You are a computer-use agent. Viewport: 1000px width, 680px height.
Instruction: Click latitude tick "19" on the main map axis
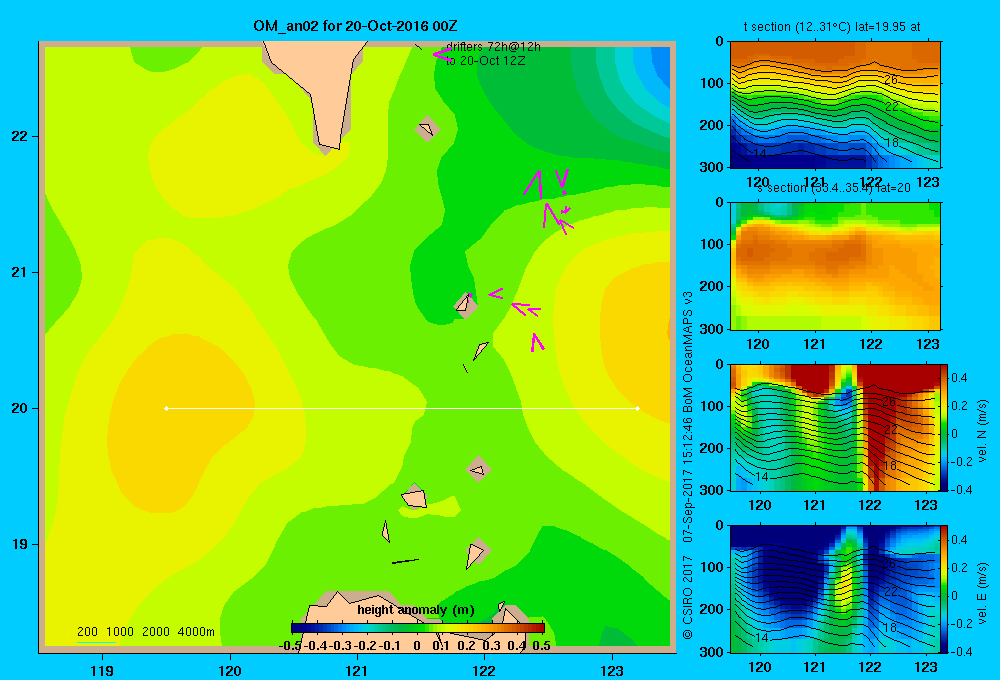pyautogui.click(x=19, y=544)
